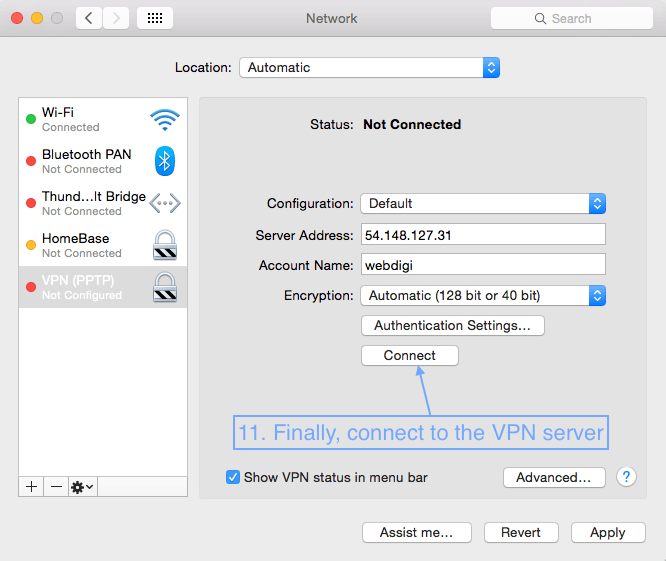The height and width of the screenshot is (561, 666).
Task: Remove the selected network service
Action: pos(56,487)
